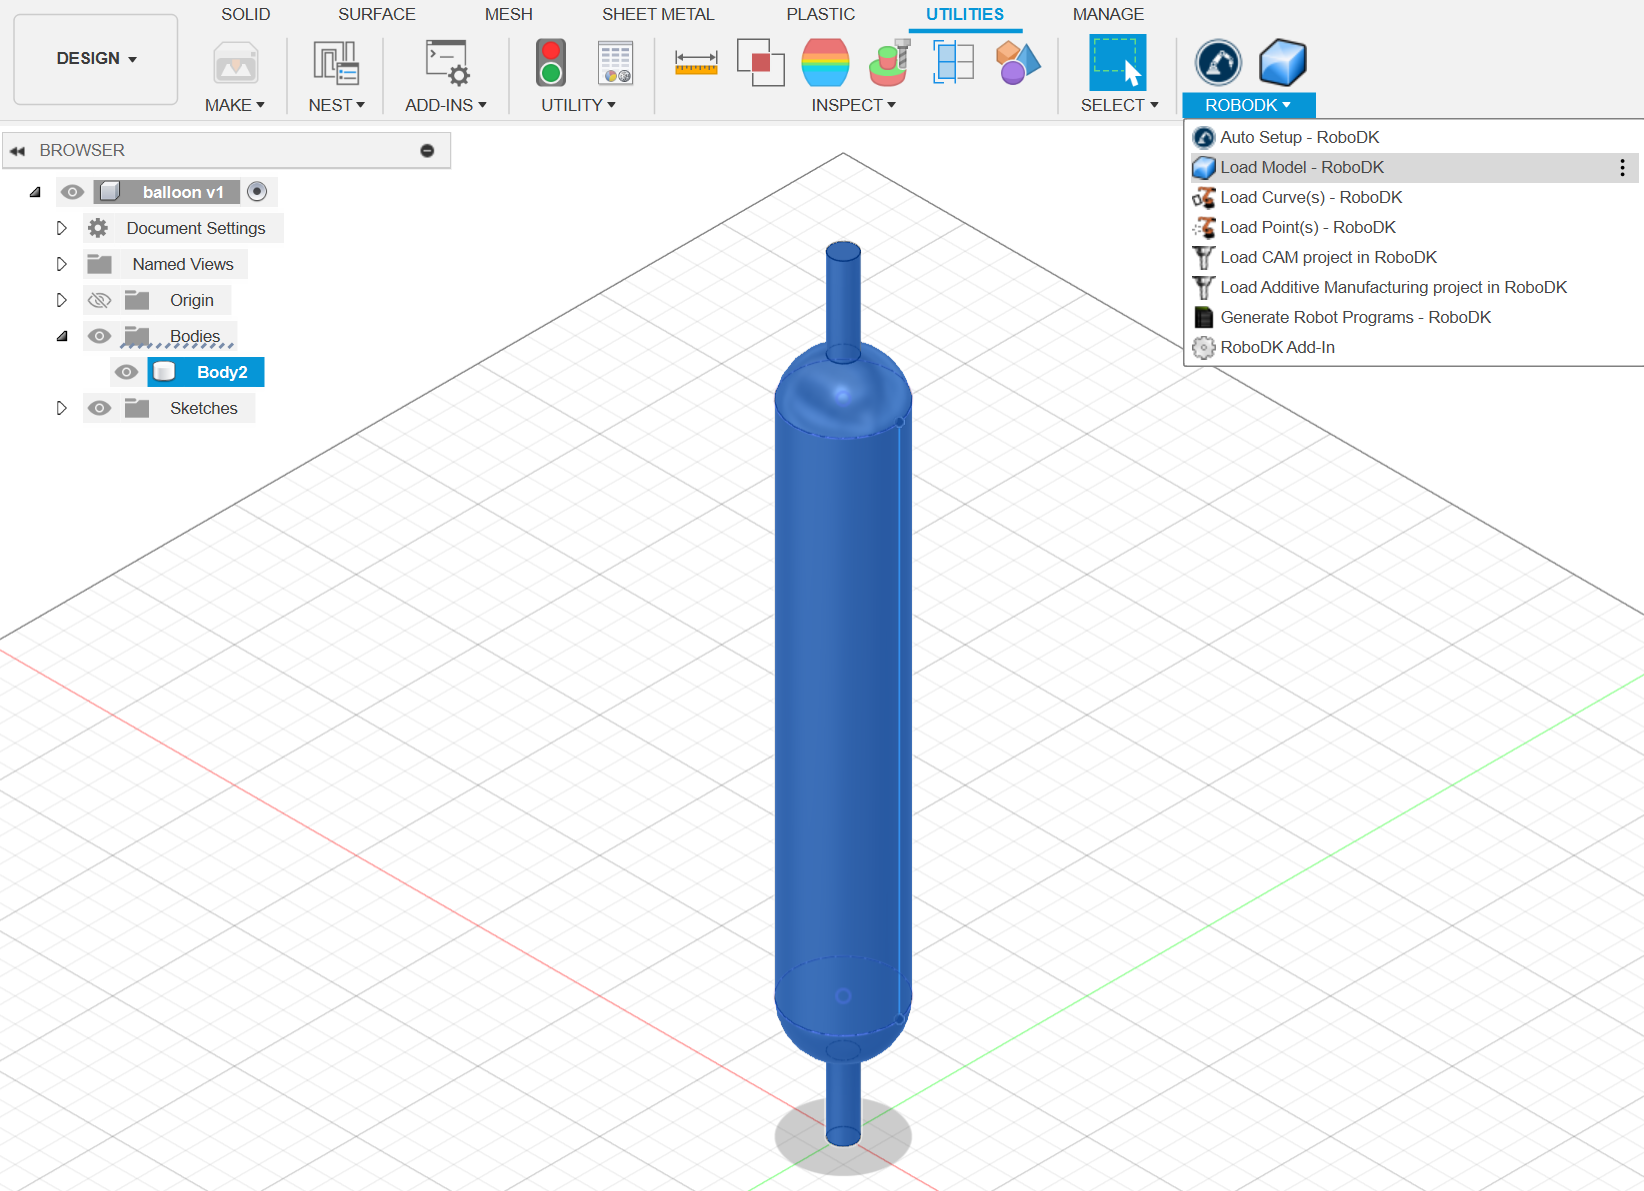The width and height of the screenshot is (1644, 1191).
Task: Choose Load Curve(s) - RoboDK entry
Action: [1414, 198]
